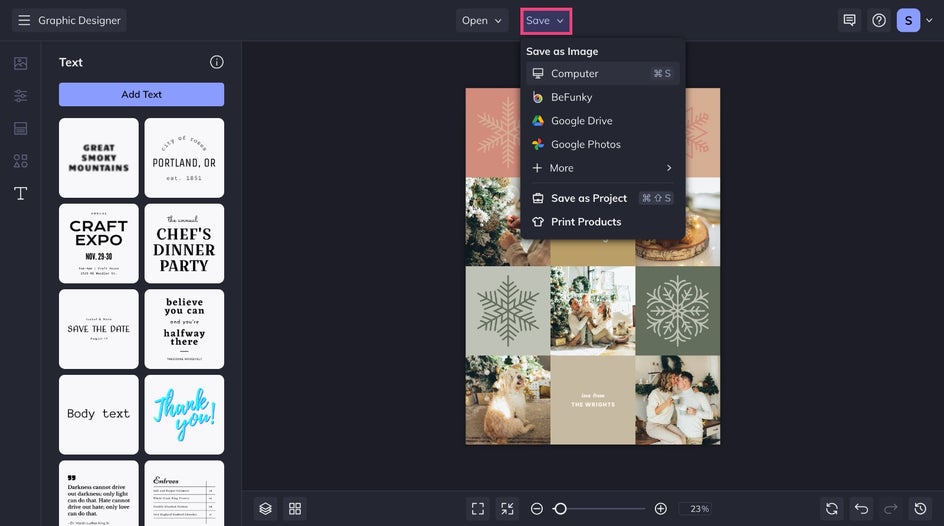Adjust the zoom slider handle
The width and height of the screenshot is (944, 526).
click(x=560, y=509)
